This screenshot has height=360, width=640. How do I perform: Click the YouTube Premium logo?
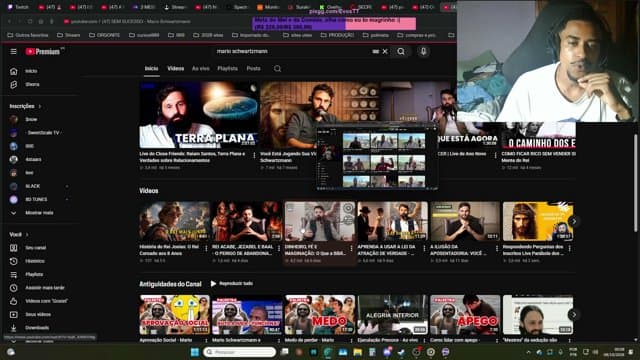(x=43, y=51)
